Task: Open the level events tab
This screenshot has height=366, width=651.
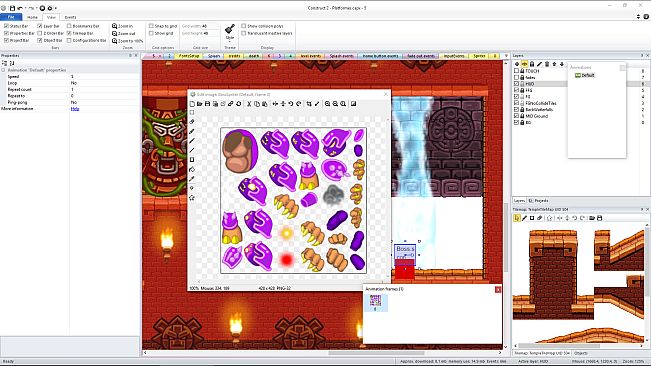Action: 311,56
